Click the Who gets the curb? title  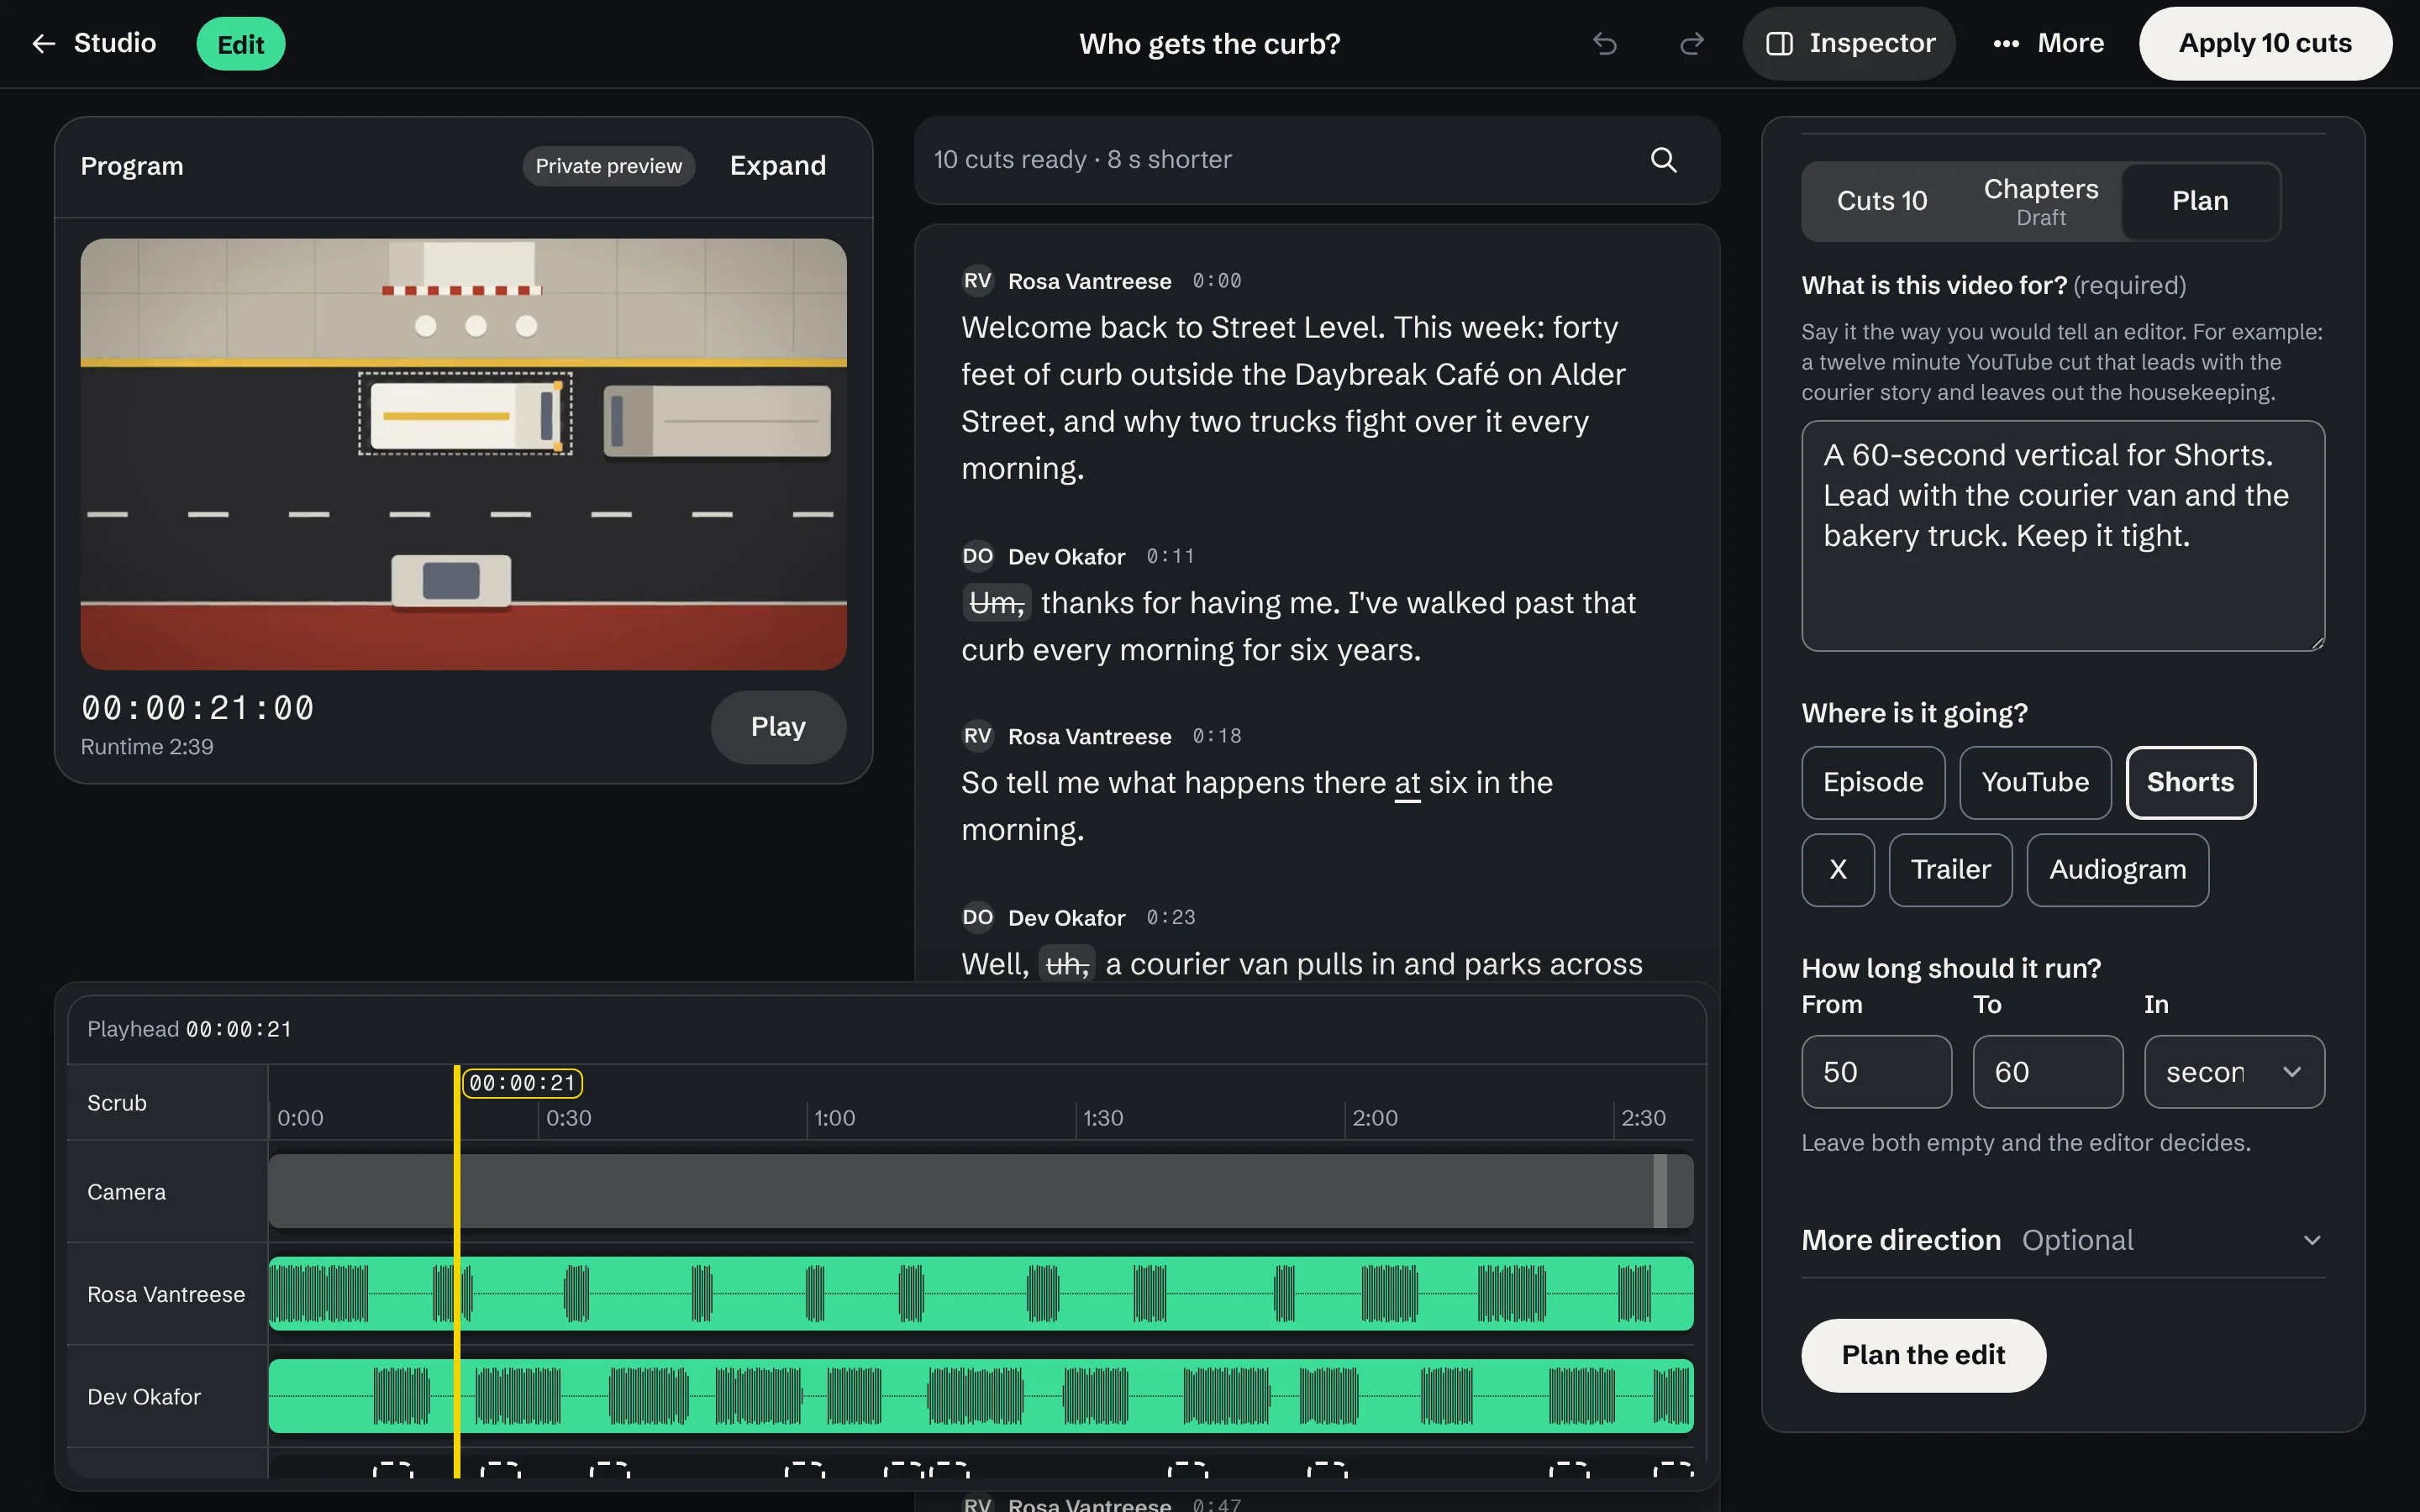coord(1209,44)
